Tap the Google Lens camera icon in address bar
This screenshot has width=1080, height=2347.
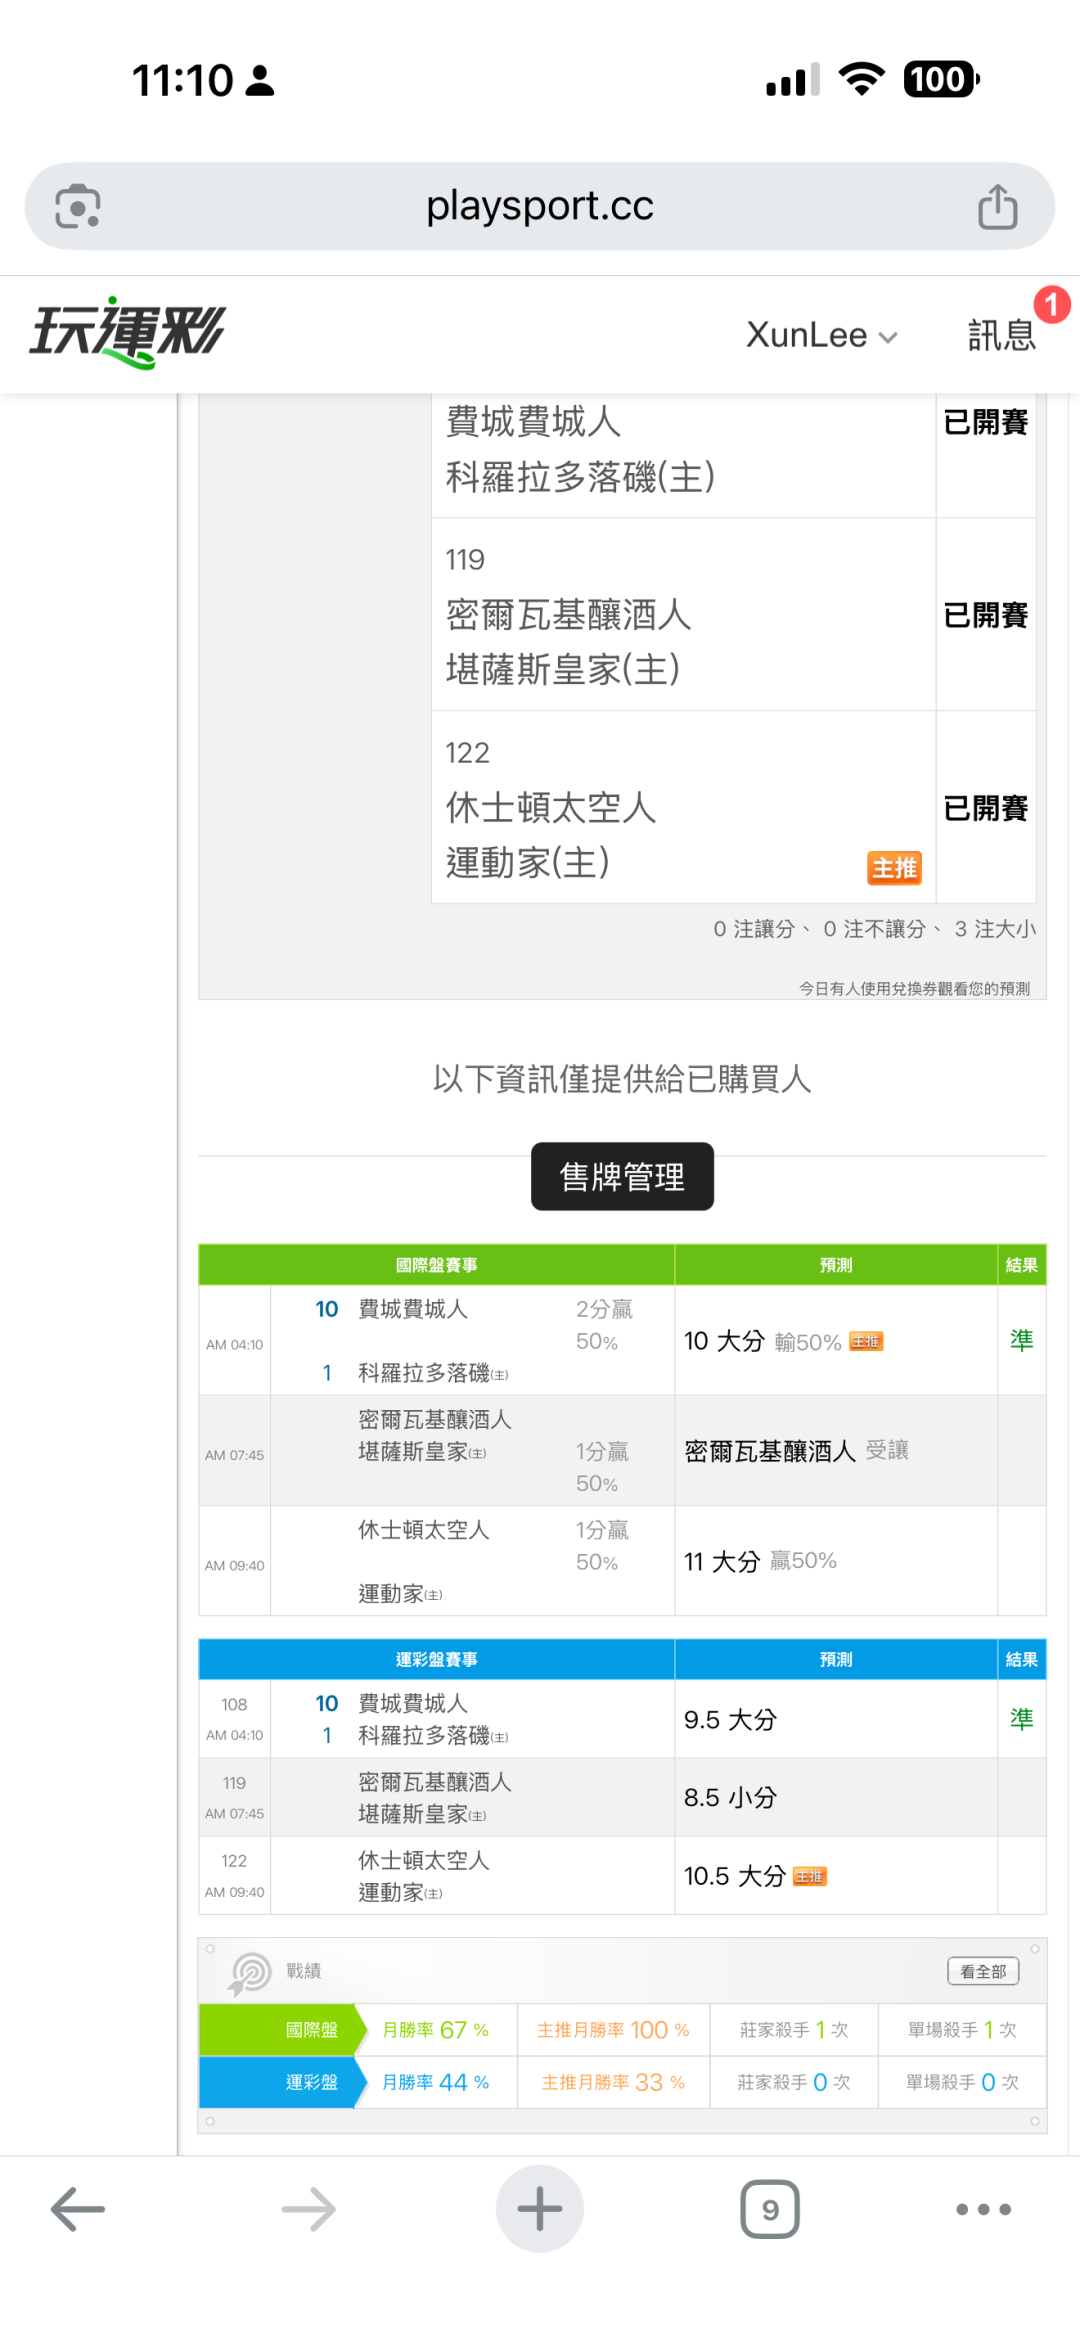pyautogui.click(x=78, y=207)
